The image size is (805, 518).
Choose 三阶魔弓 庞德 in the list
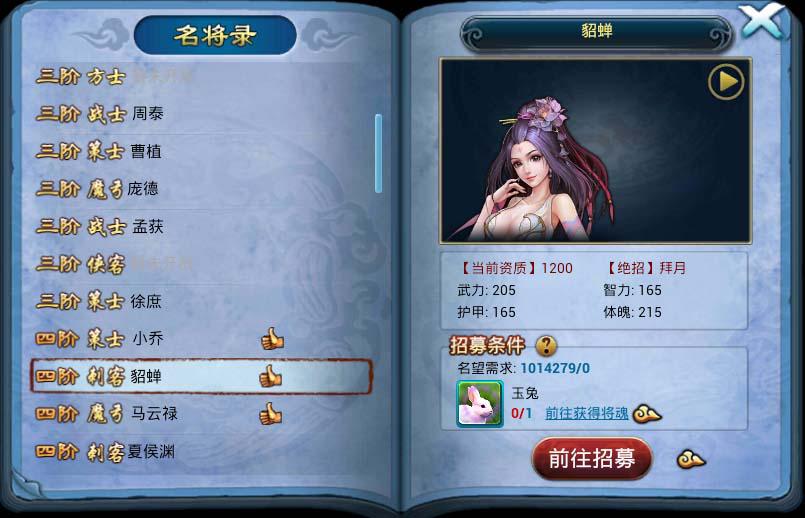click(x=203, y=188)
